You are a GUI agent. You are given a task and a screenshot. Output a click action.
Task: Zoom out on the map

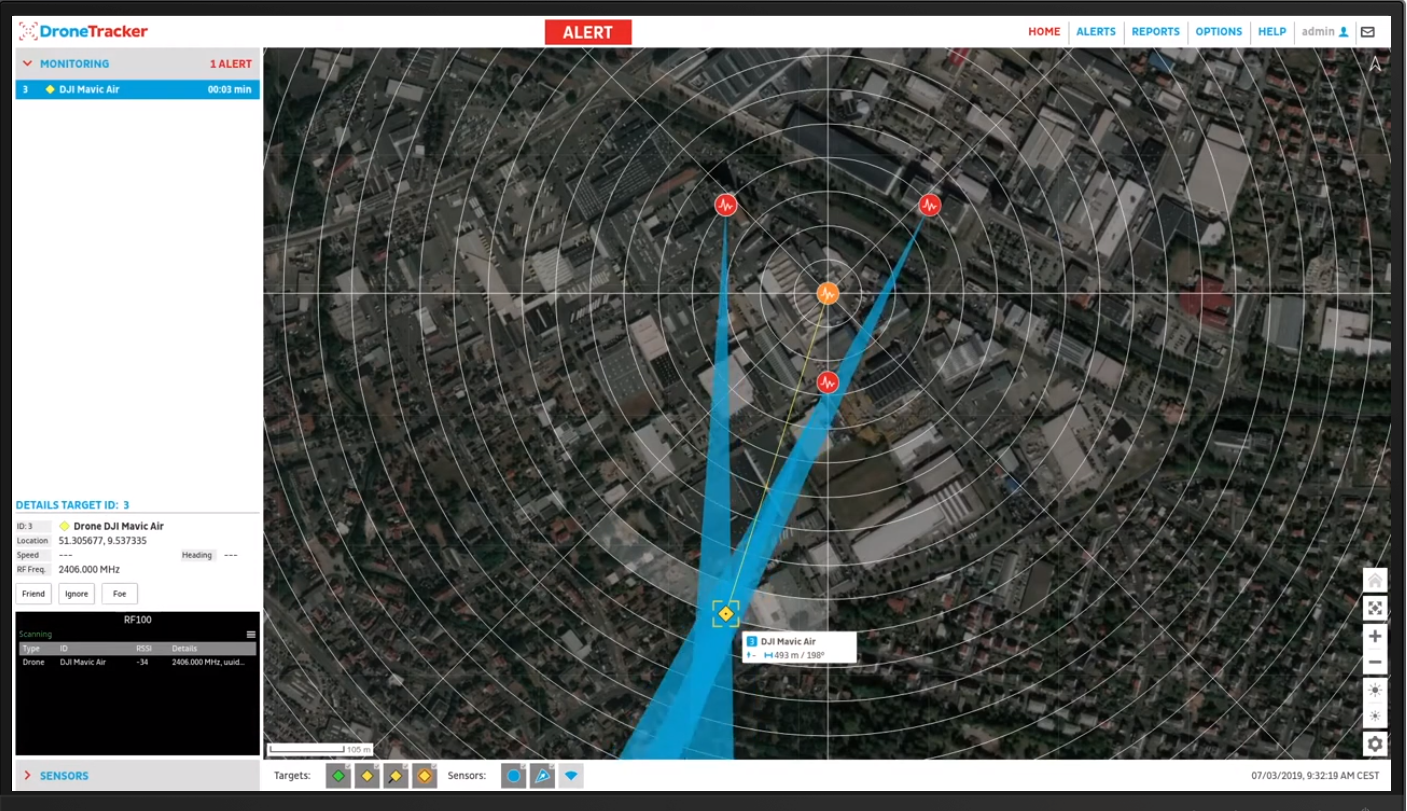coord(1375,663)
